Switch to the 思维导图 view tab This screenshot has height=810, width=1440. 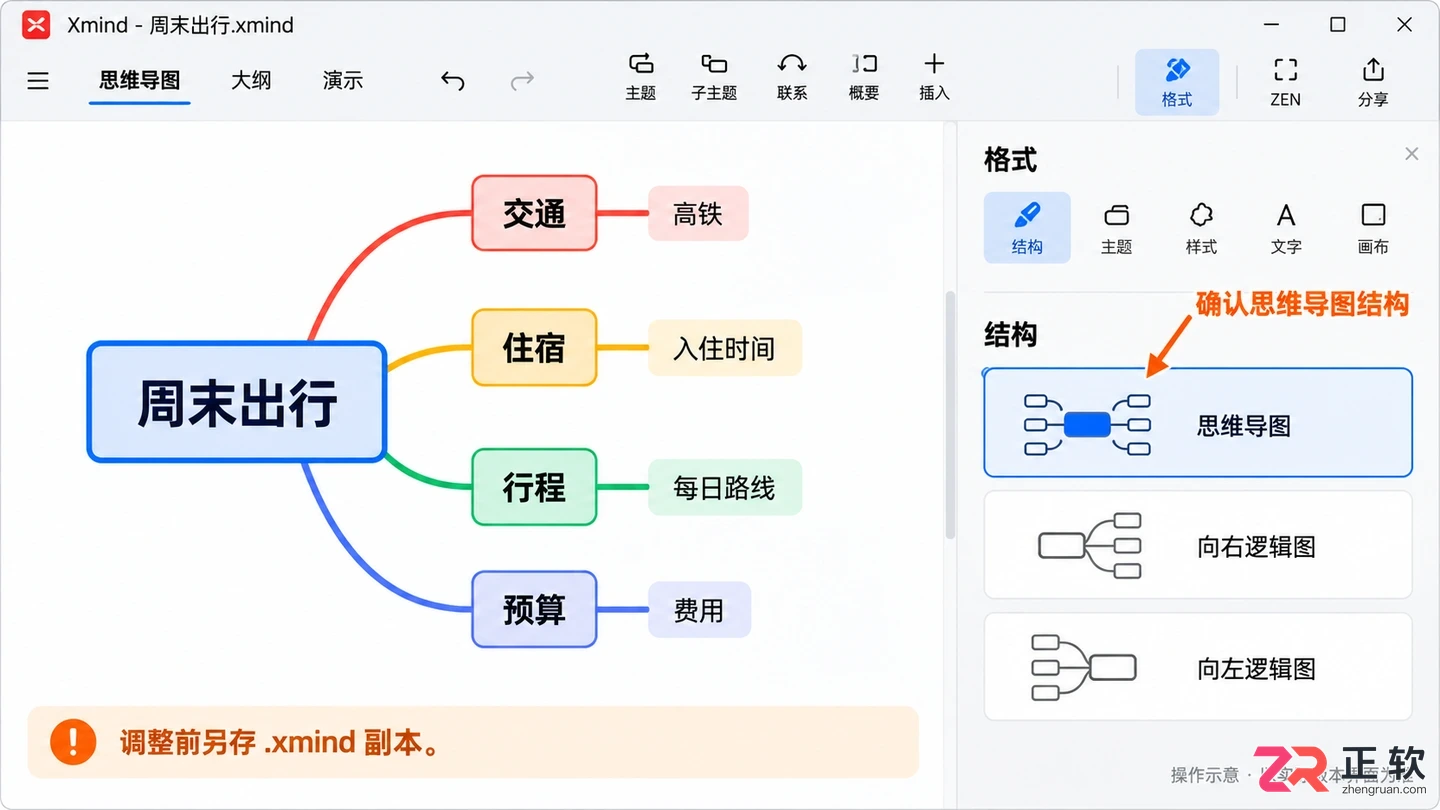point(139,81)
